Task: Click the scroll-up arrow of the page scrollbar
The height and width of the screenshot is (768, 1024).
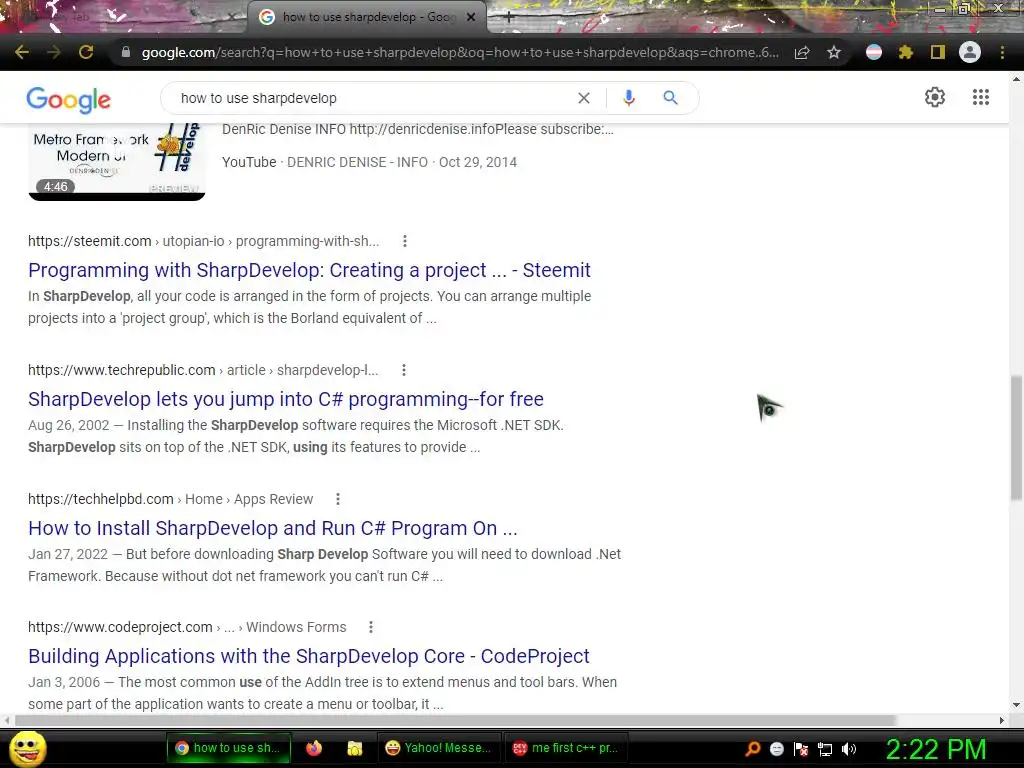Action: (1016, 79)
